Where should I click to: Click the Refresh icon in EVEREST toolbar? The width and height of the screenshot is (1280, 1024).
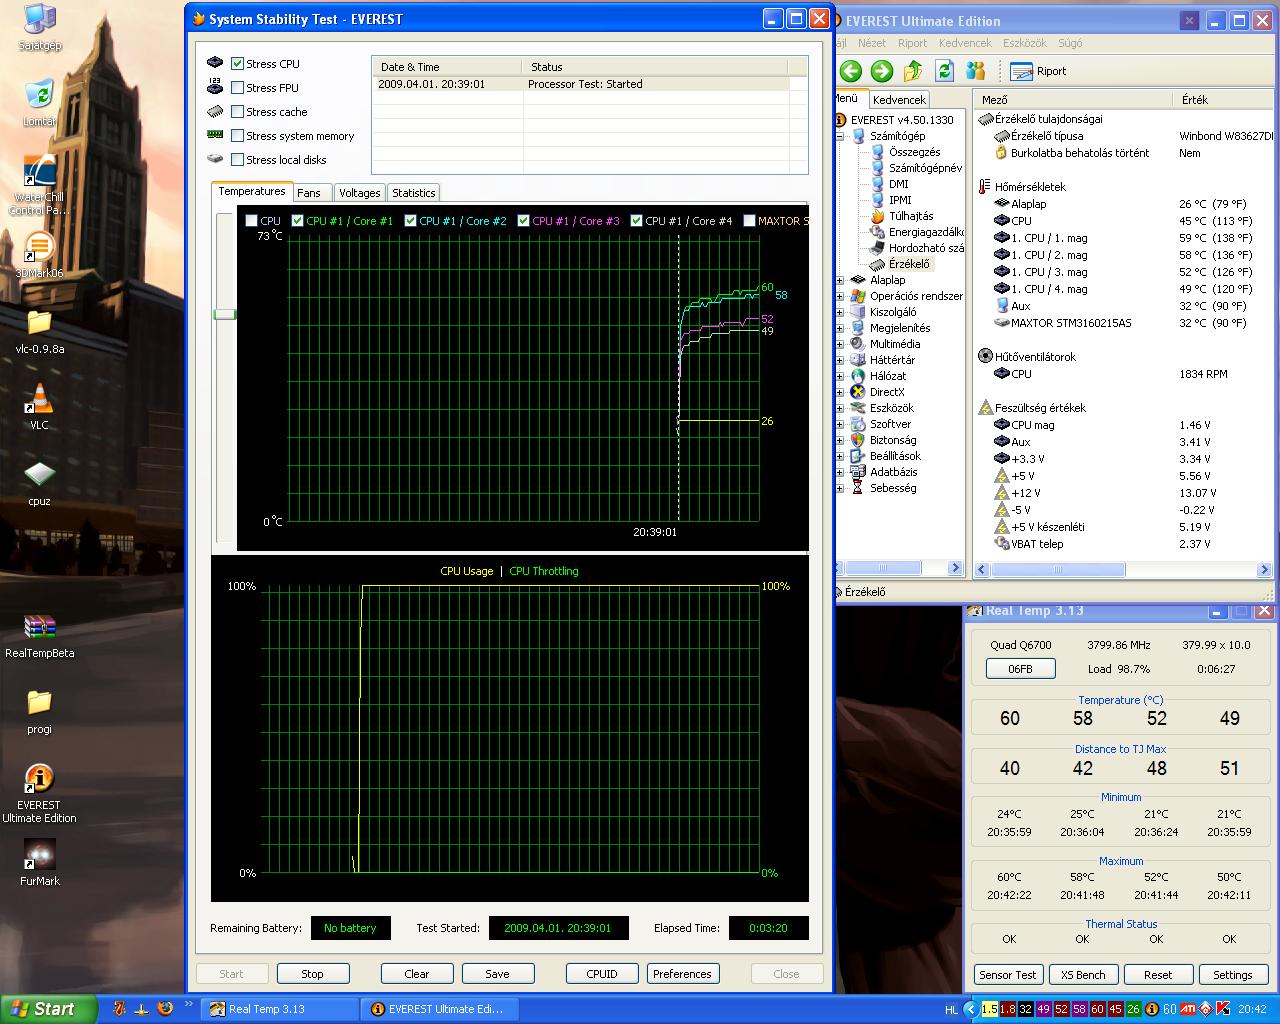tap(944, 70)
